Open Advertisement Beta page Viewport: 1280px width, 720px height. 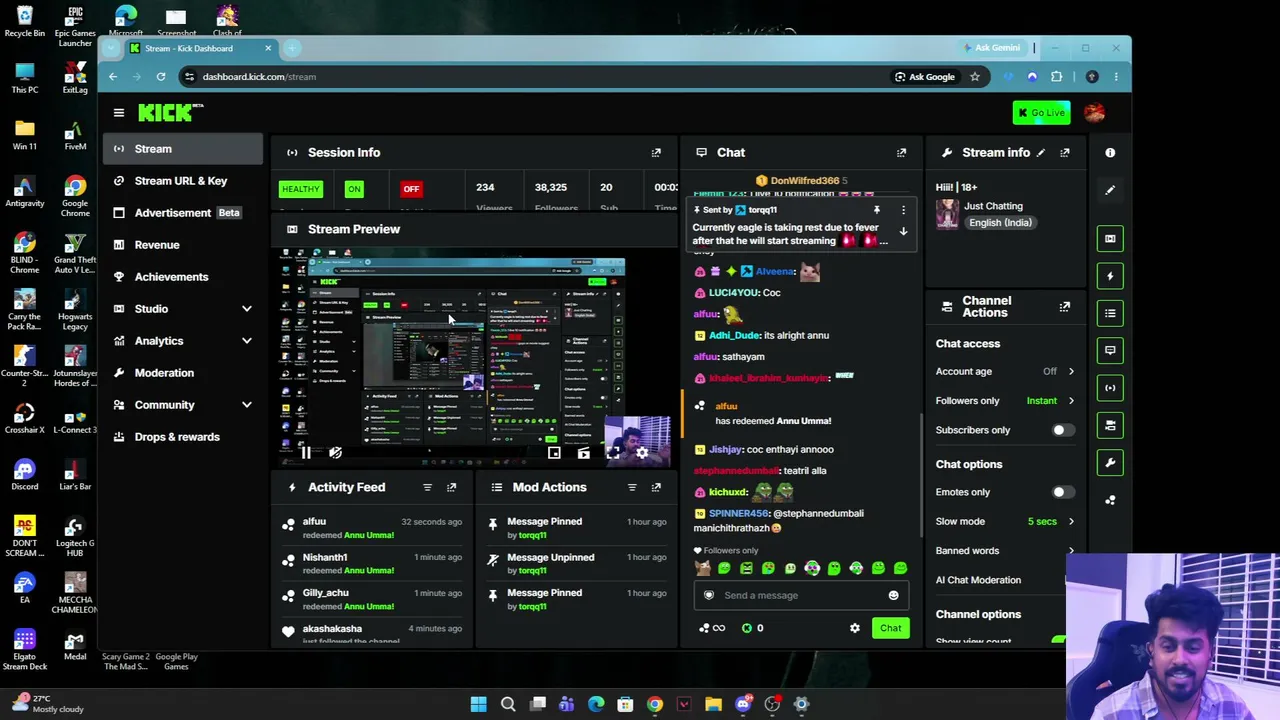point(182,213)
